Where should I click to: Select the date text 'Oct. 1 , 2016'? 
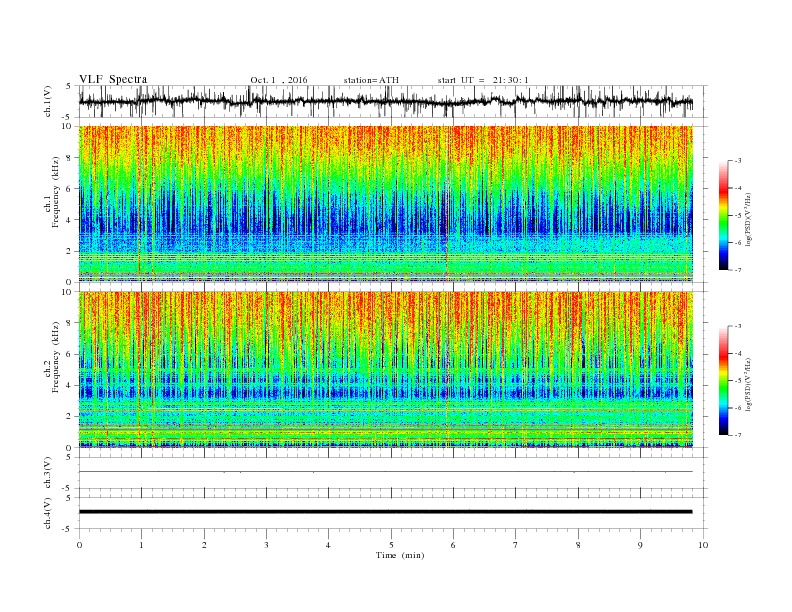coord(279,80)
